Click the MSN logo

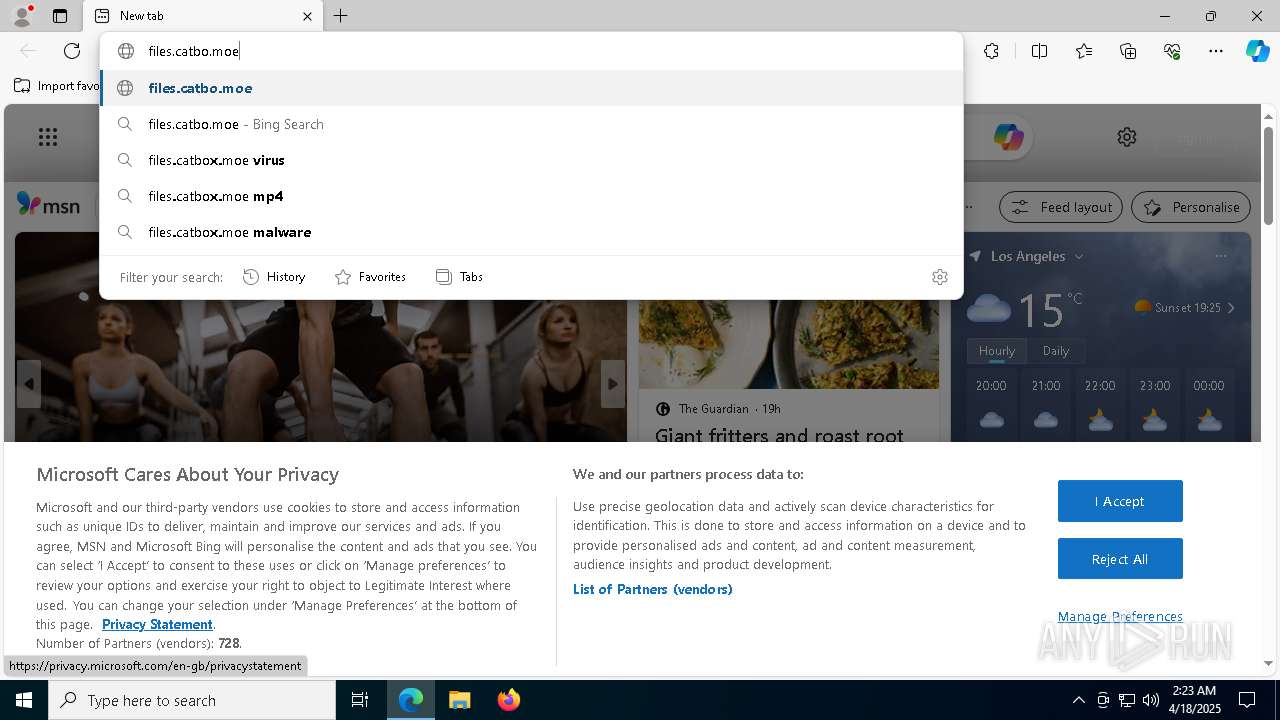[48, 205]
